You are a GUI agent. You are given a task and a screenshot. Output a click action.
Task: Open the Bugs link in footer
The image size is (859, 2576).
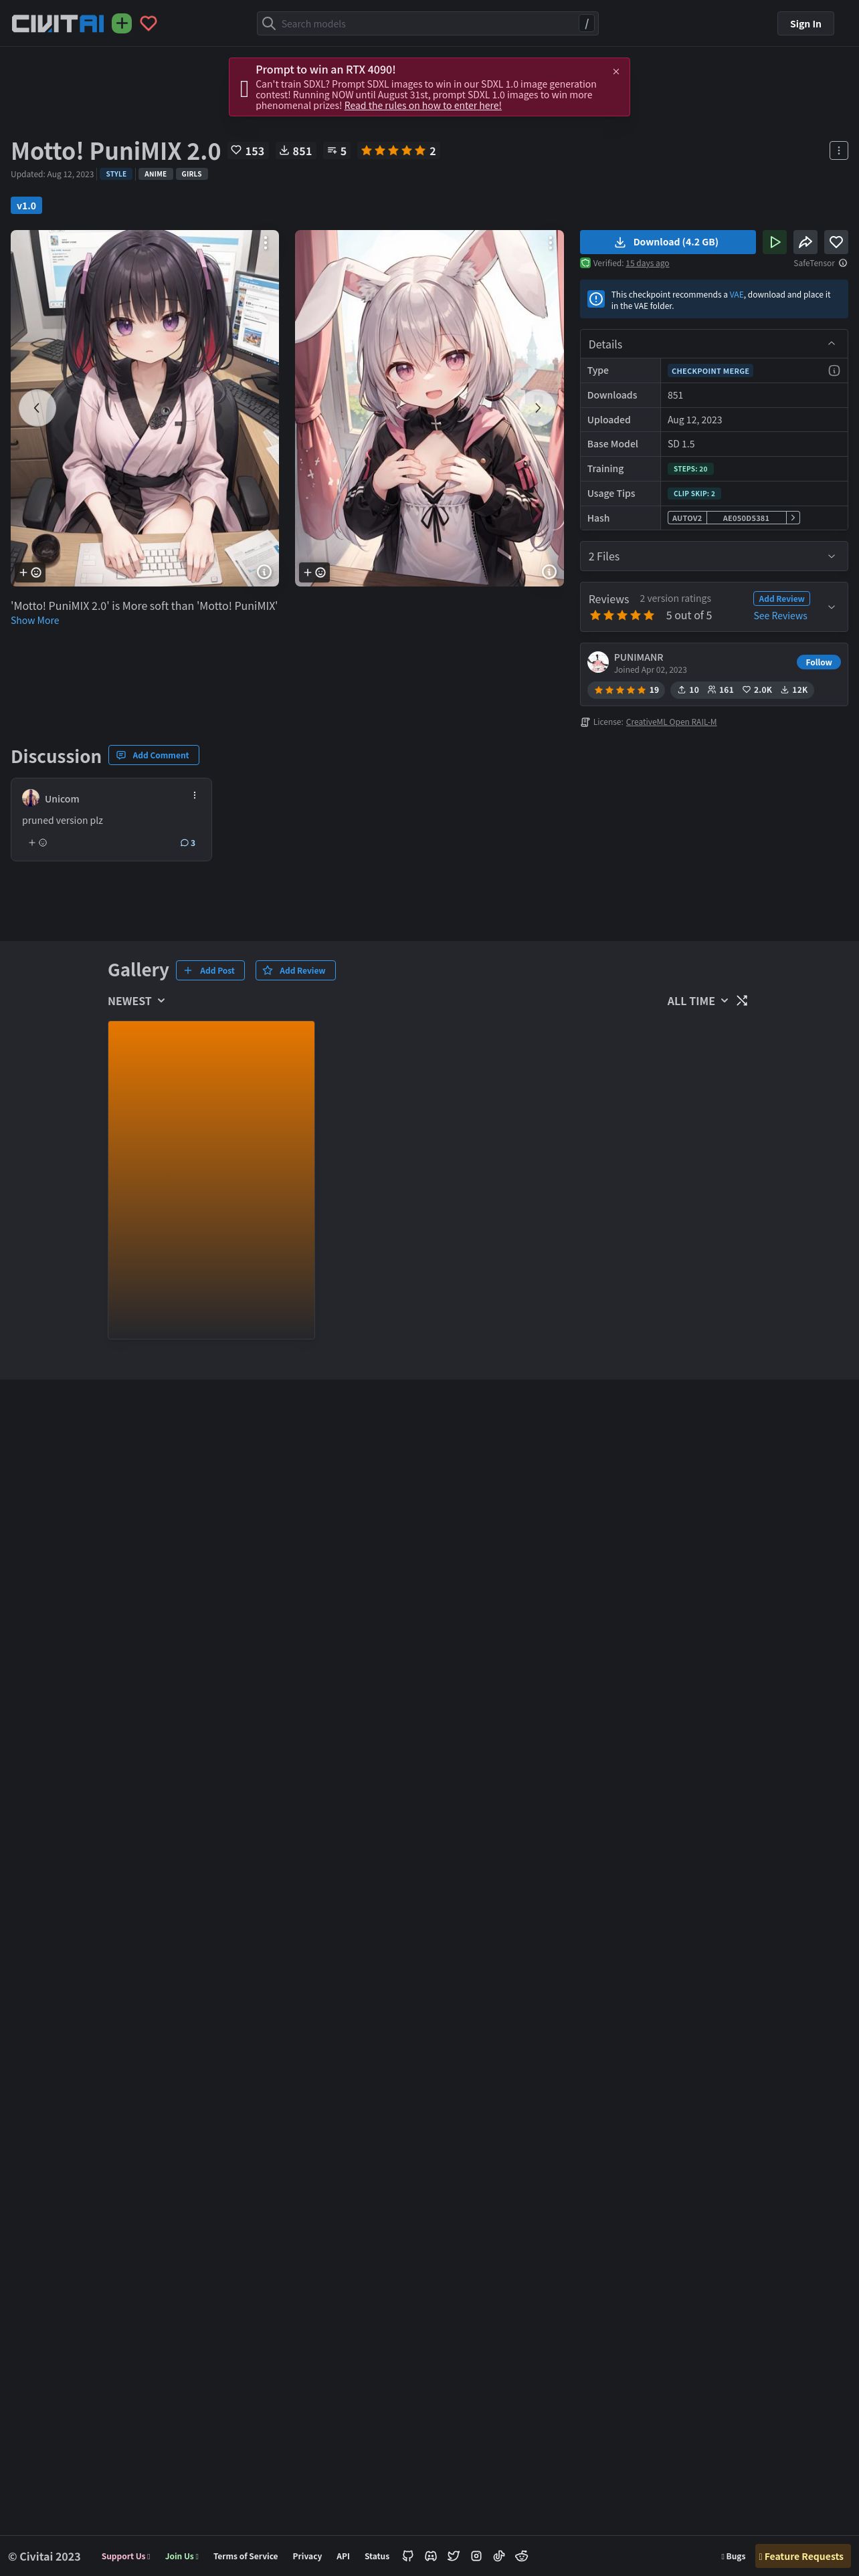[733, 2556]
